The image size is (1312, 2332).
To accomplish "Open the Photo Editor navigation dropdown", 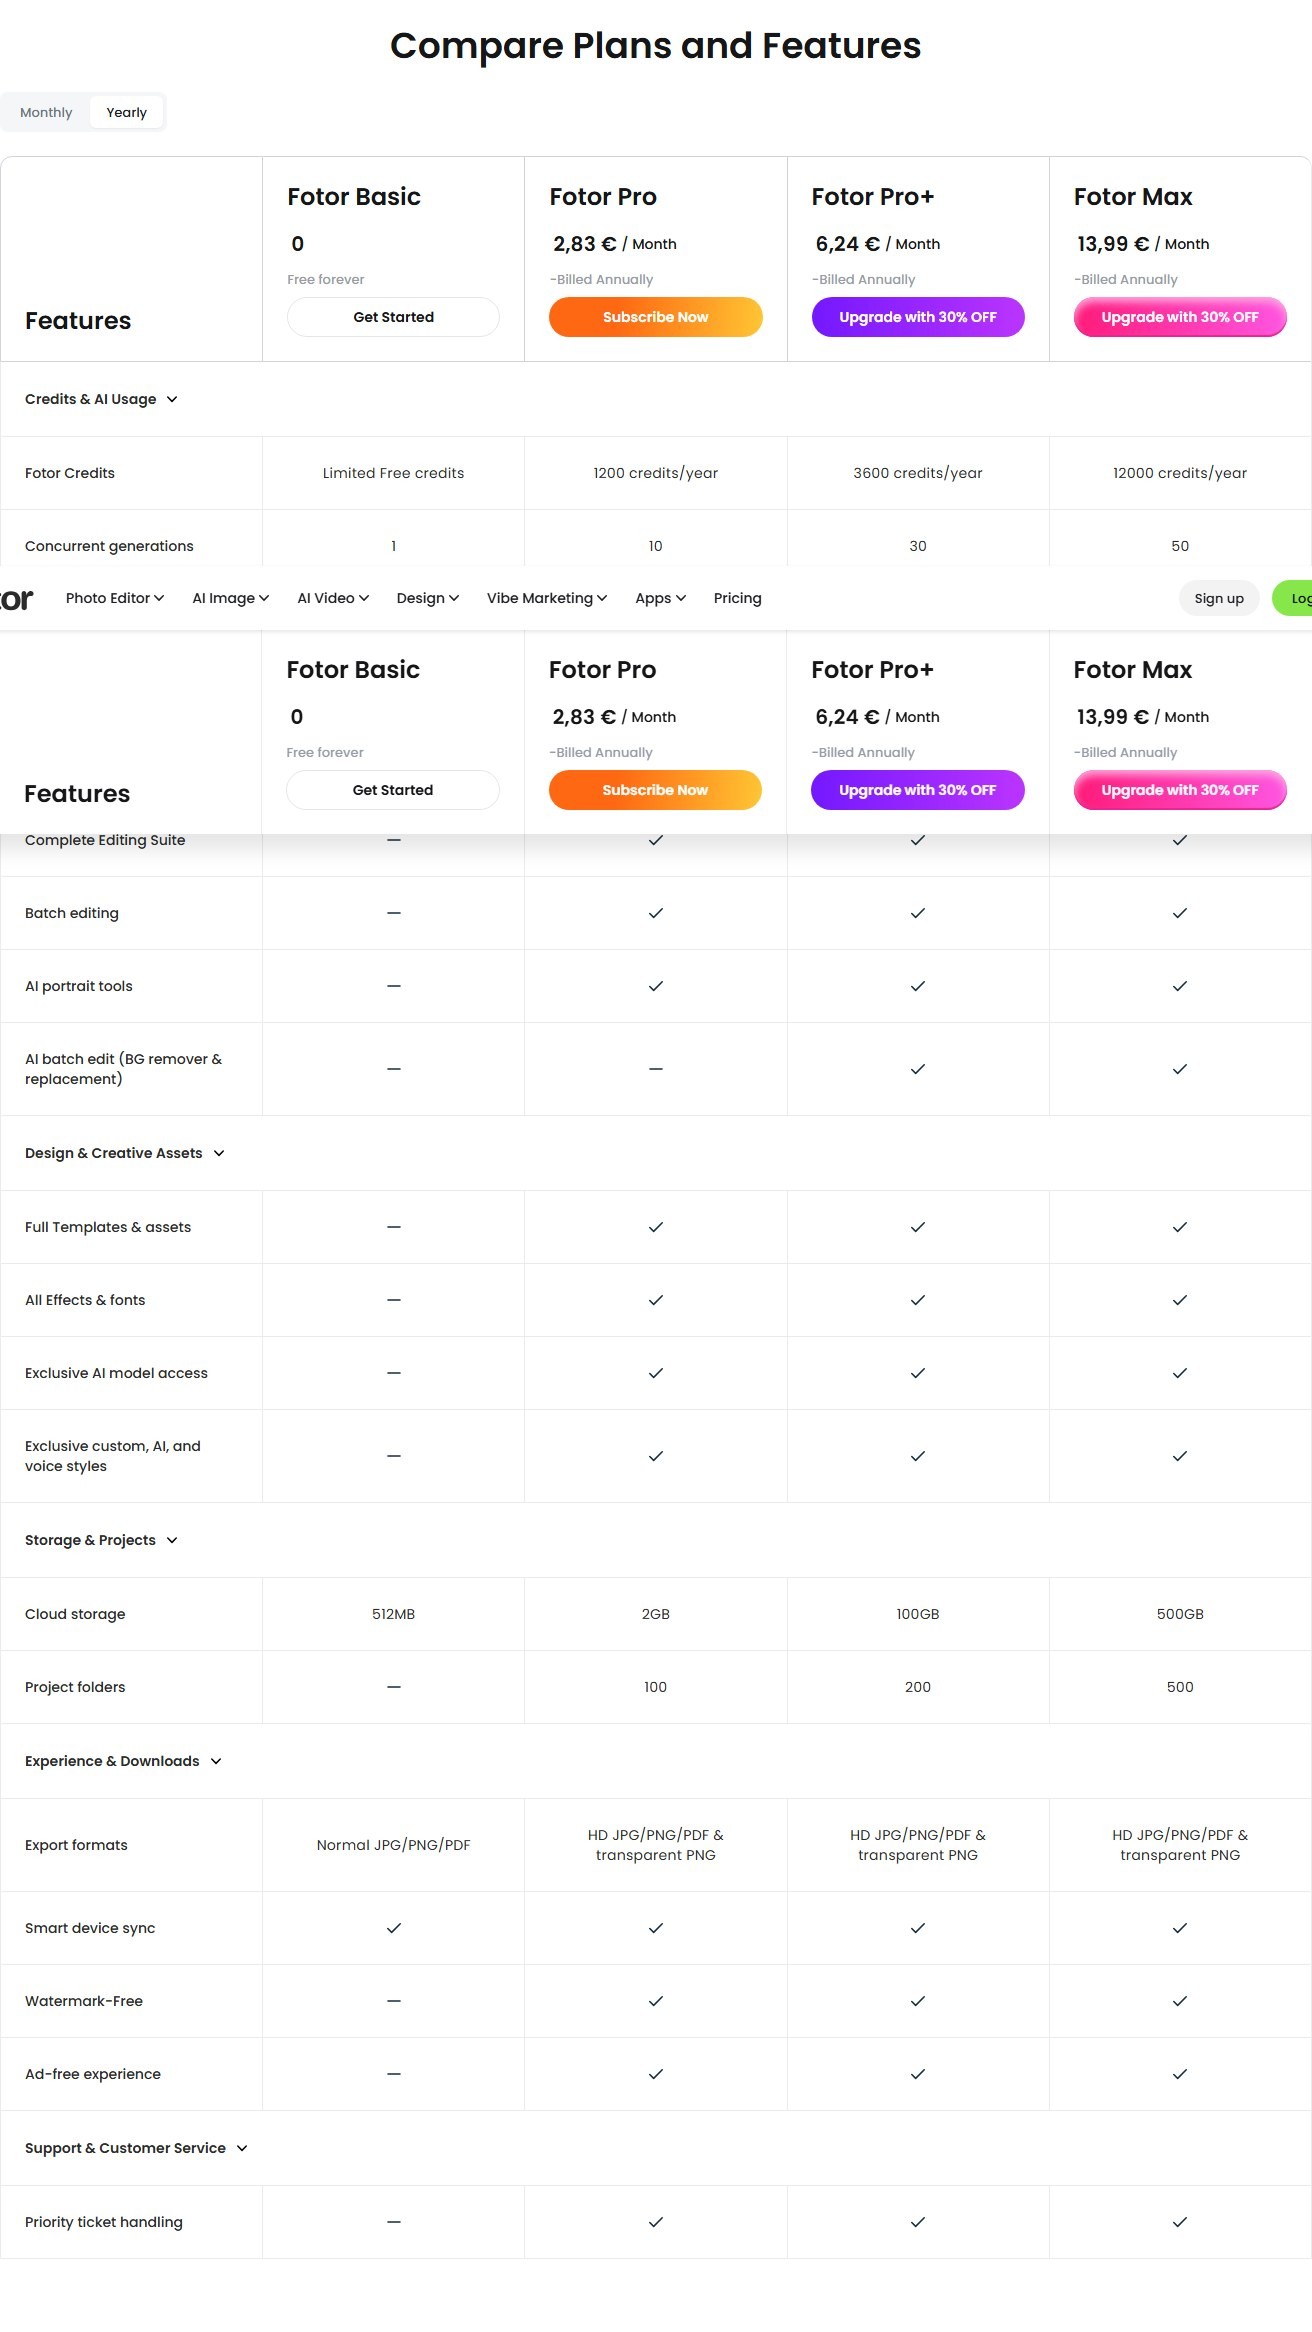I will (x=115, y=598).
